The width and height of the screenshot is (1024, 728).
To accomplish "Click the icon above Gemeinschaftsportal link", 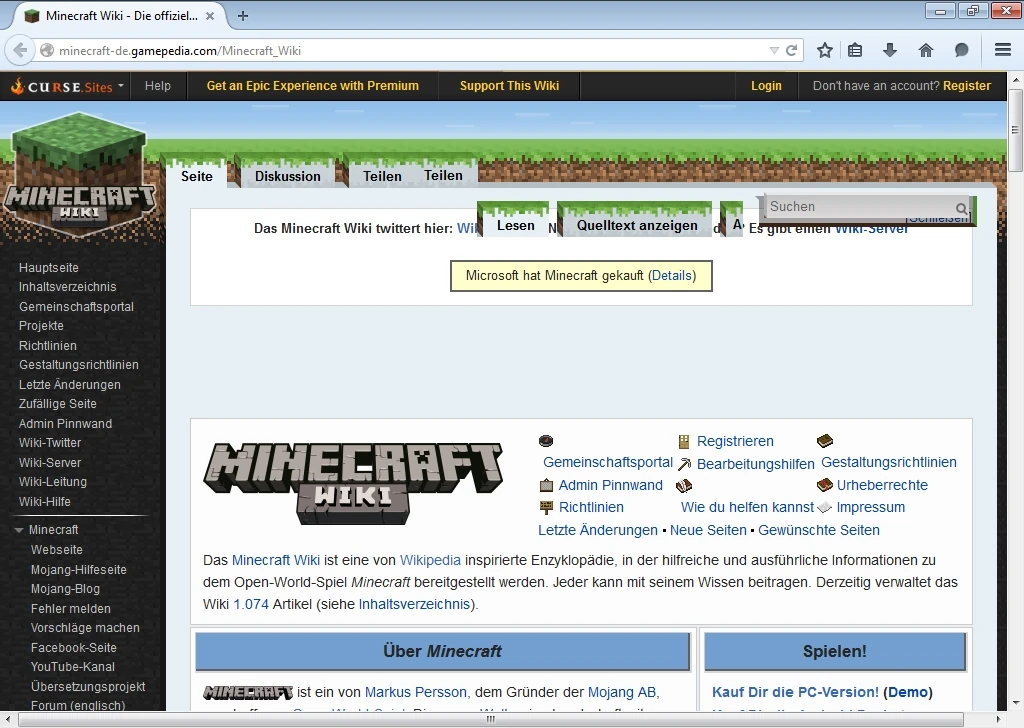I will click(x=546, y=441).
